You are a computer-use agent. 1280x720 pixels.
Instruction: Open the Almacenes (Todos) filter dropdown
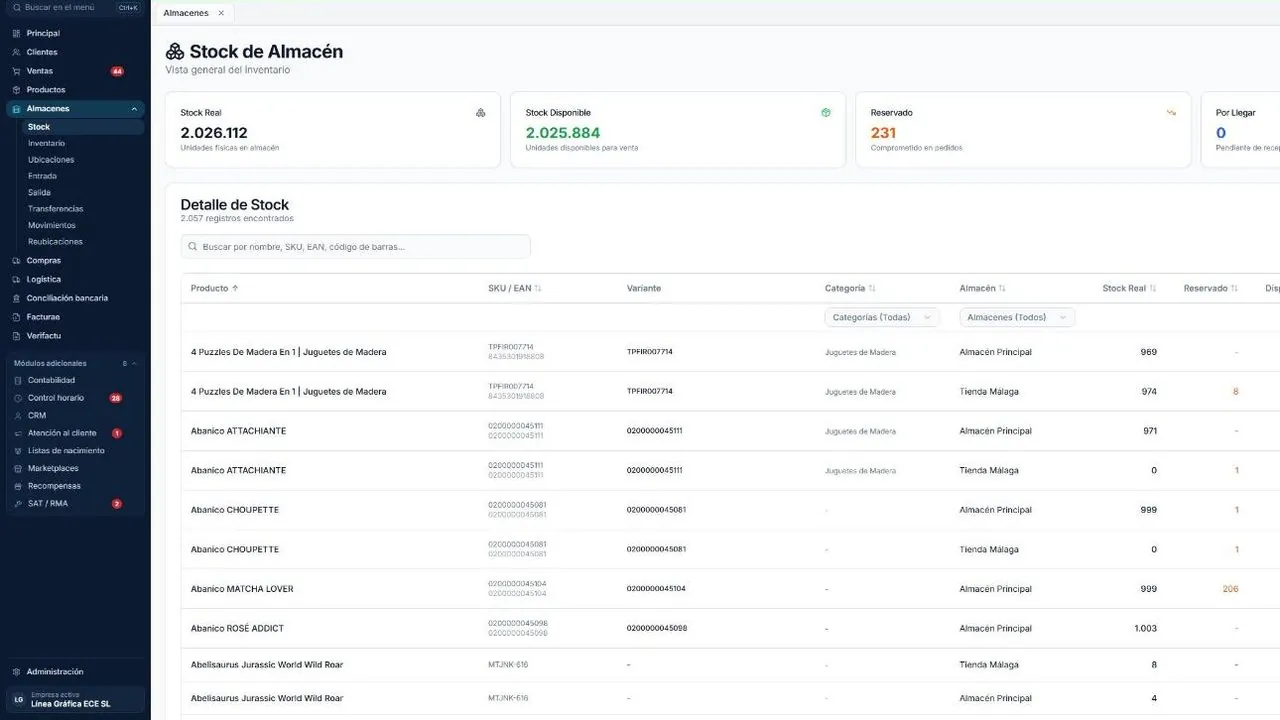(x=1017, y=317)
